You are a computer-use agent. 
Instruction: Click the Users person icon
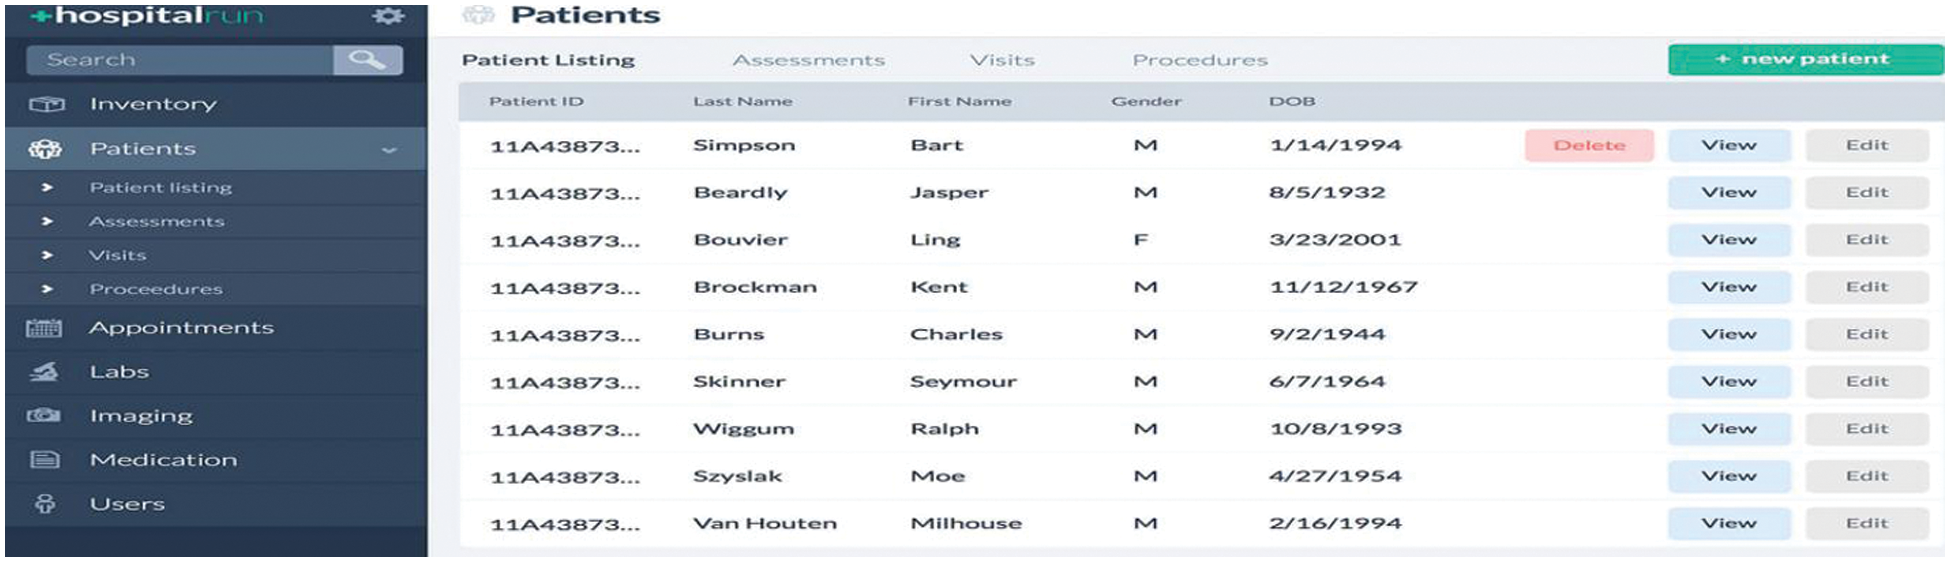pyautogui.click(x=45, y=504)
